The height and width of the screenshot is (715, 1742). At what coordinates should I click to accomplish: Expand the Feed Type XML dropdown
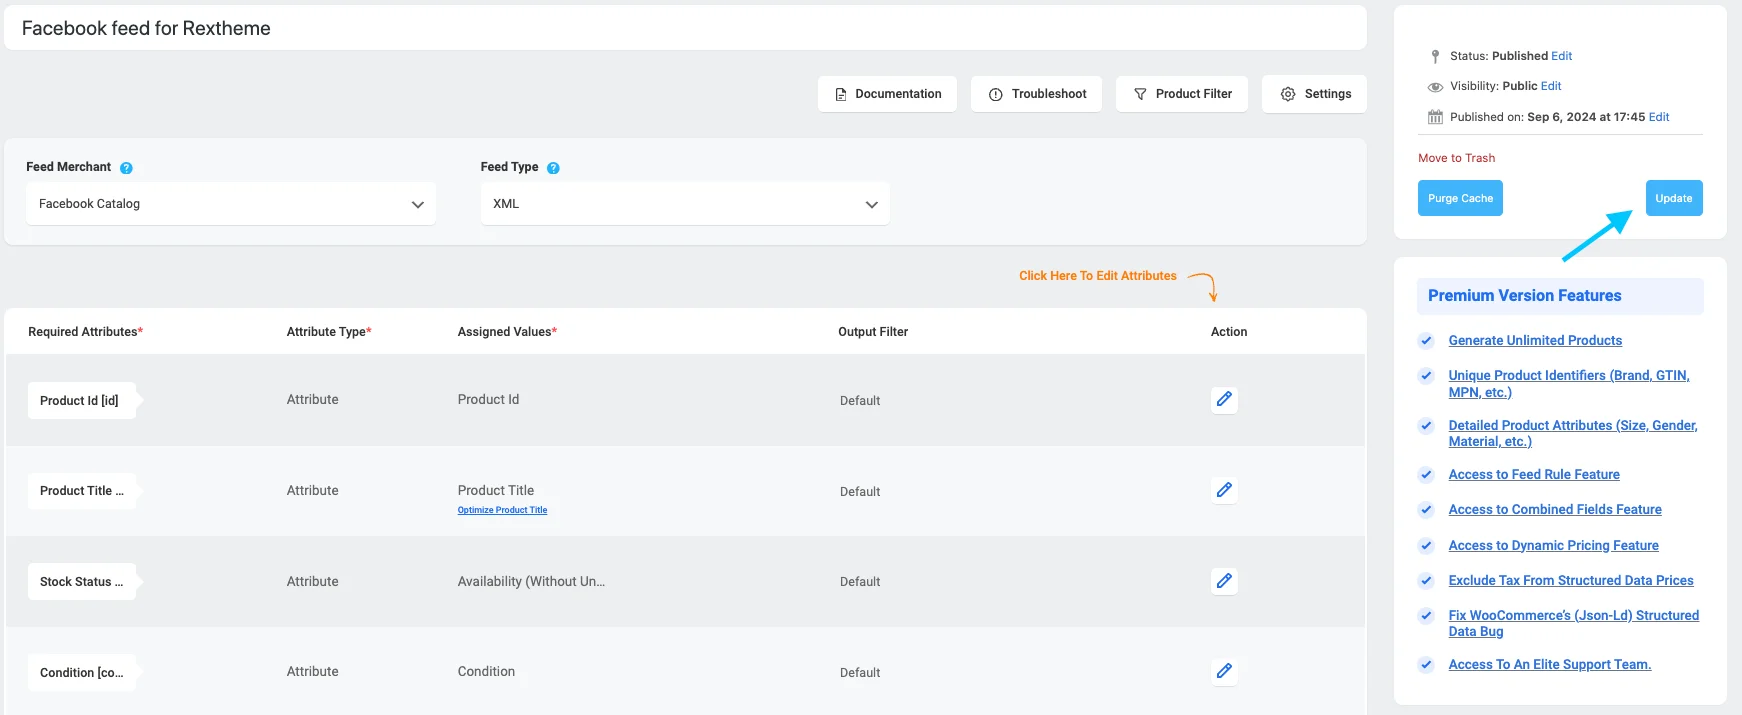click(x=685, y=204)
